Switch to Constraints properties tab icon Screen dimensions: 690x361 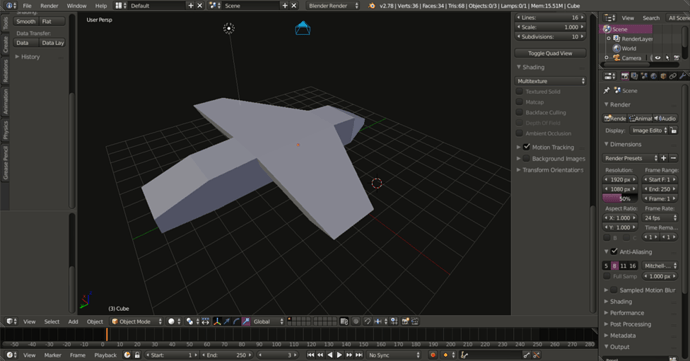click(673, 76)
